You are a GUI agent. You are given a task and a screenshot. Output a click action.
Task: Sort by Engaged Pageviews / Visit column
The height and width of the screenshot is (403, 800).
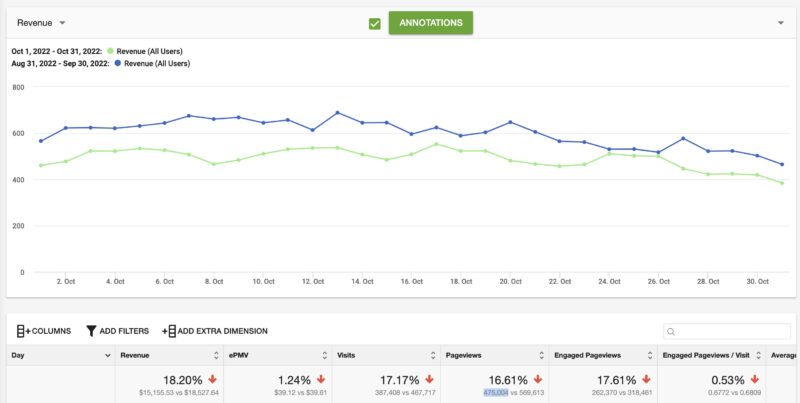pos(758,355)
